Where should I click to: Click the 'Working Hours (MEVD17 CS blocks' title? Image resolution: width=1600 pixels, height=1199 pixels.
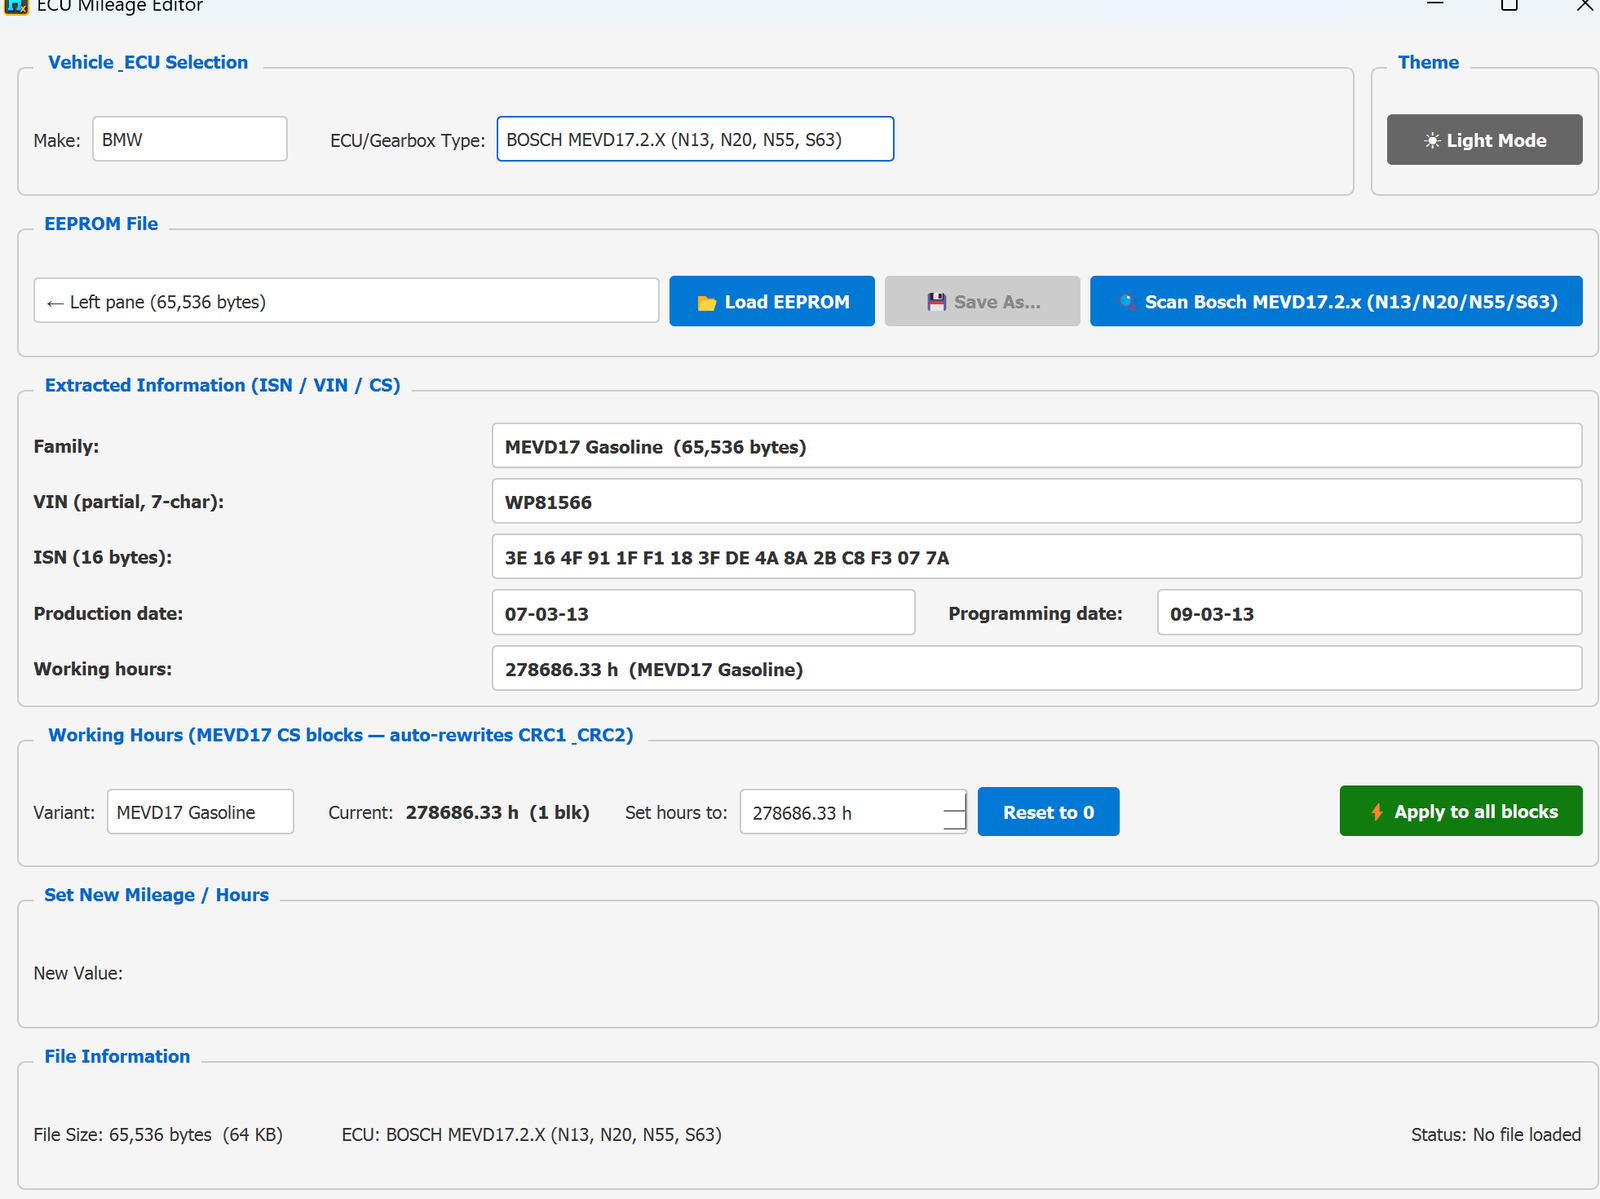(x=341, y=735)
